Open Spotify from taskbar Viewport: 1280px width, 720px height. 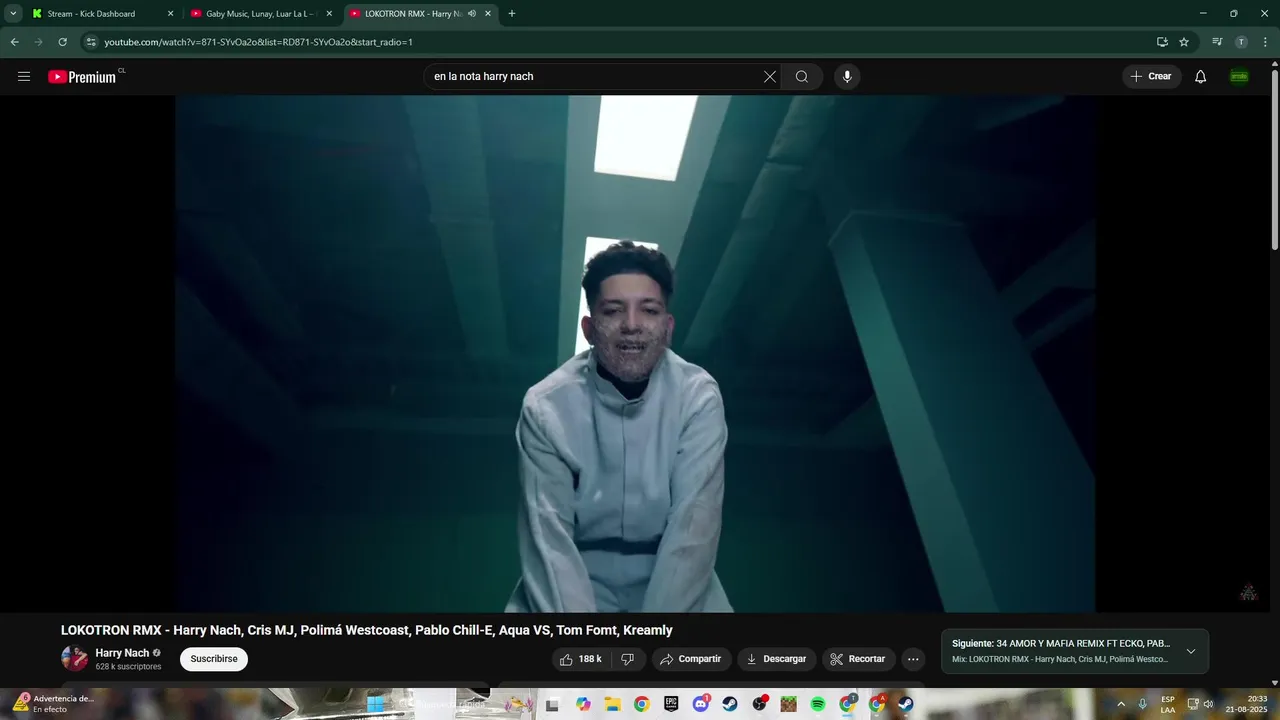[817, 705]
